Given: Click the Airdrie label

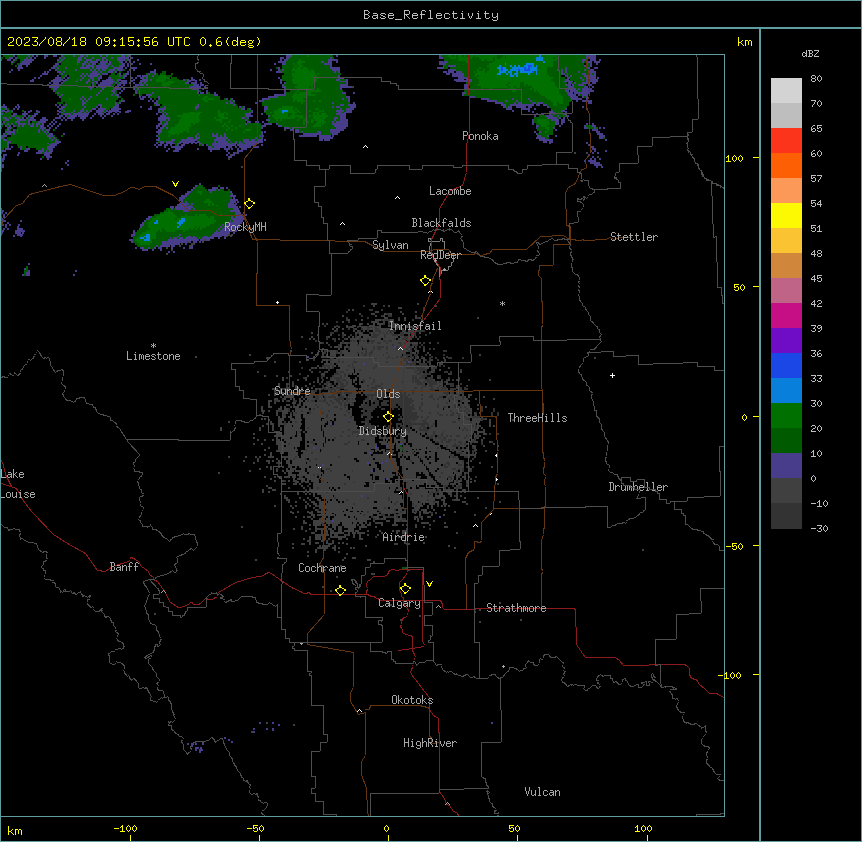Looking at the screenshot, I should pyautogui.click(x=403, y=537).
